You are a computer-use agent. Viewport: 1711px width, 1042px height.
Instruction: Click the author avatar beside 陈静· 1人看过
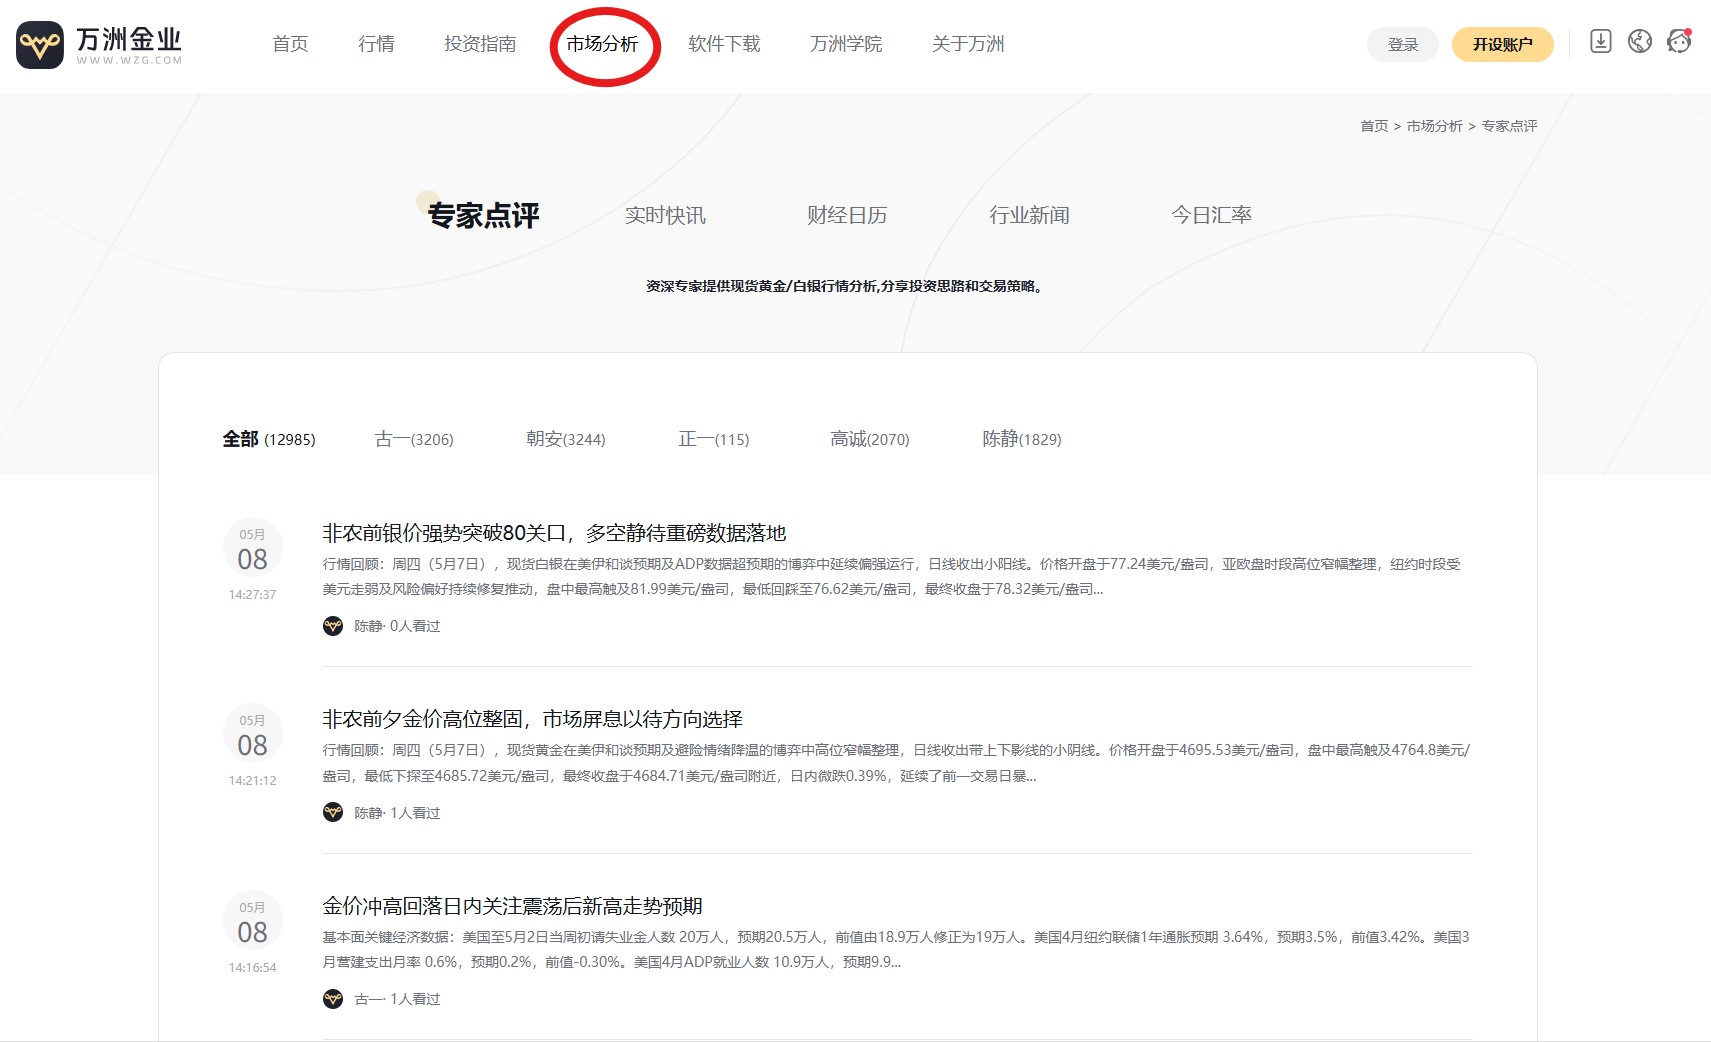[333, 812]
